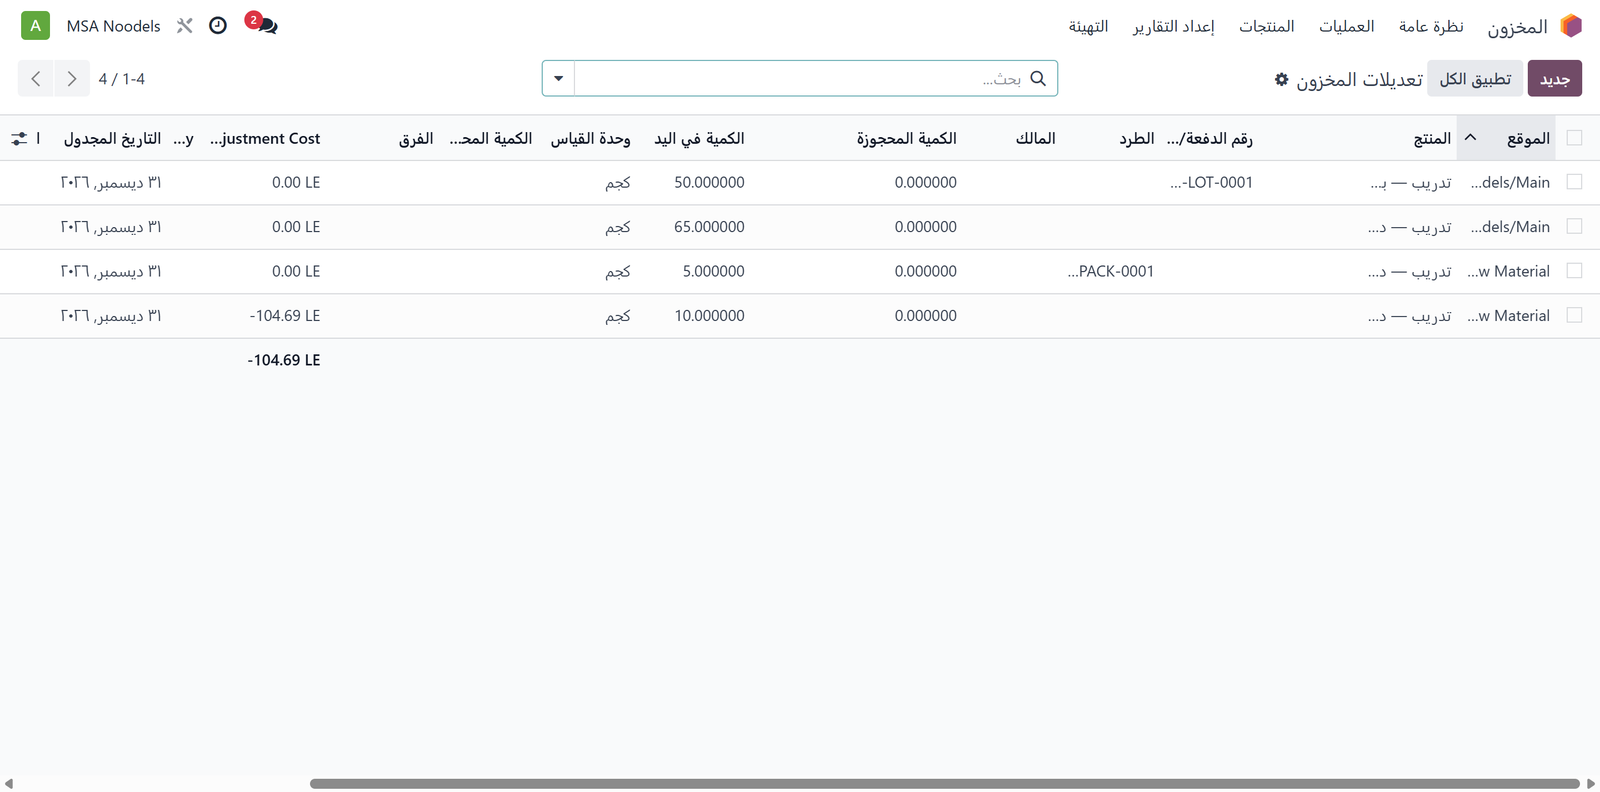Select the row with quantity 65.000000
The width and height of the screenshot is (1600, 792).
(x=1574, y=226)
